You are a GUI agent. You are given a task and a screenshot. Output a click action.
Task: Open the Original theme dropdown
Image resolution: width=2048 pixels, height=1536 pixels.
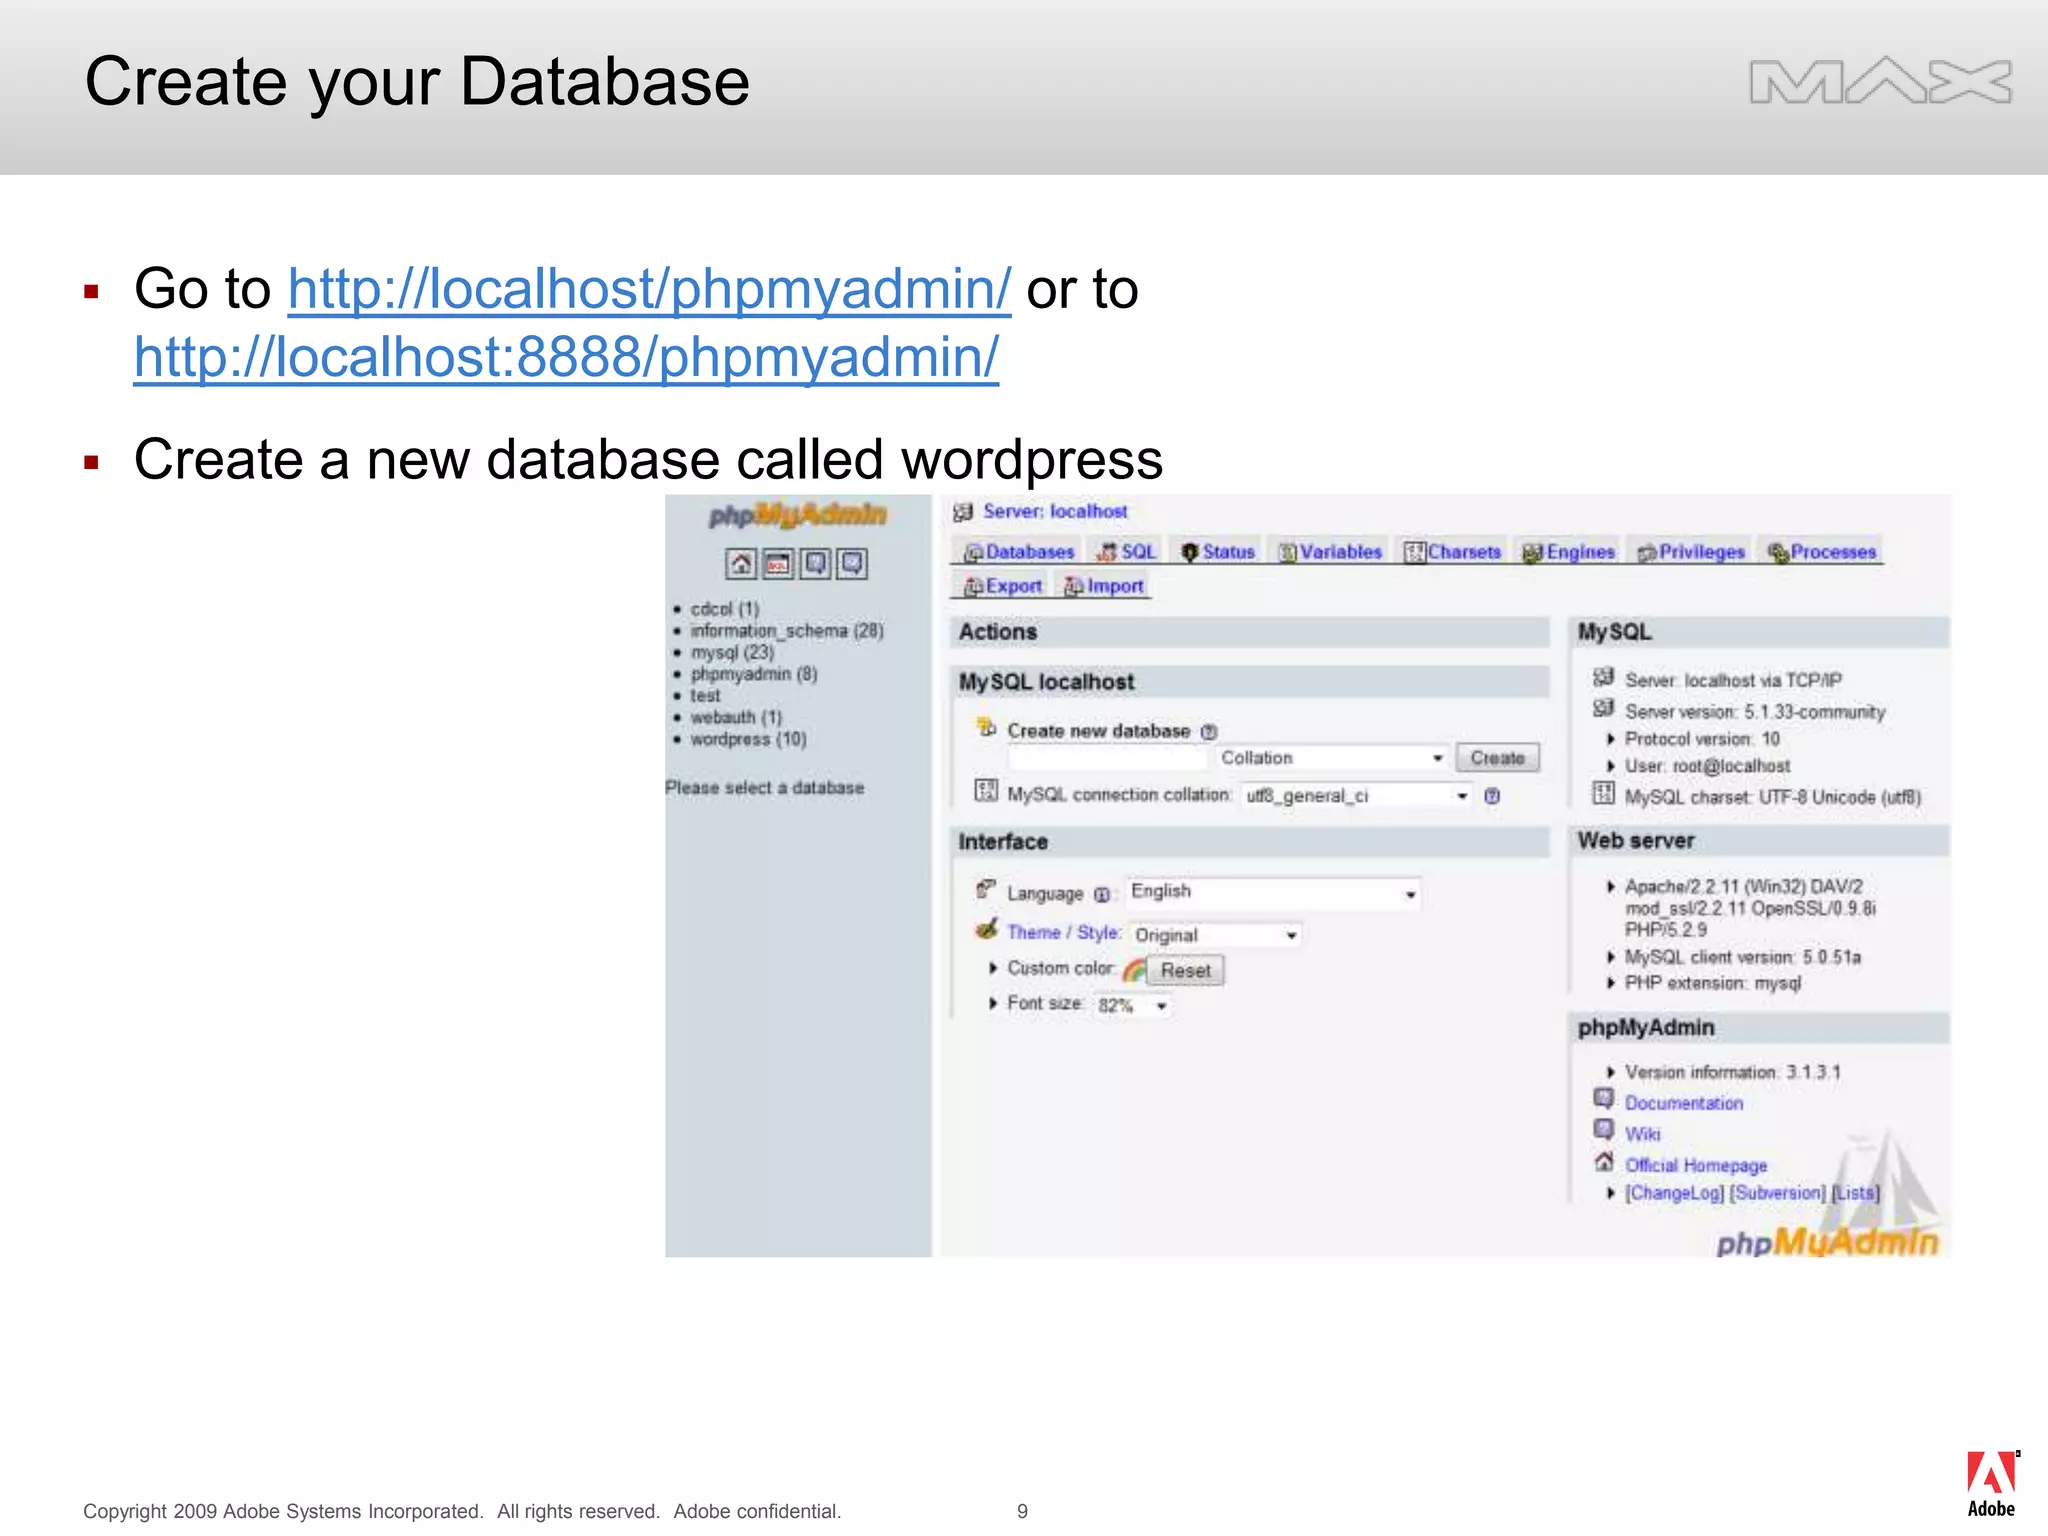coord(1215,935)
